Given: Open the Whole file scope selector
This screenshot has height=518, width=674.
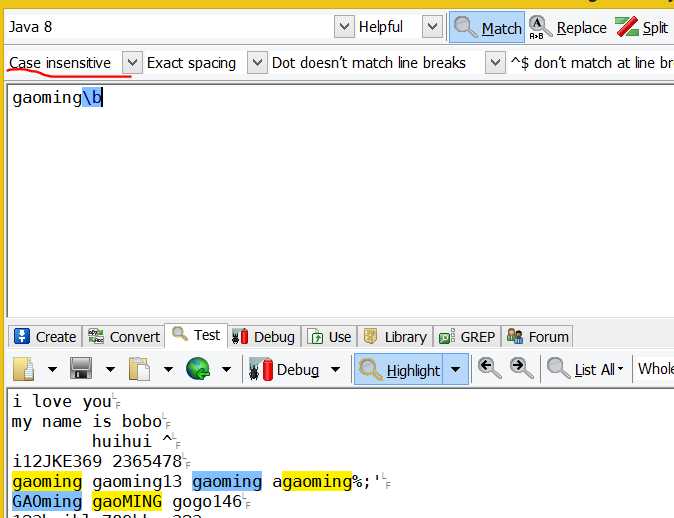Looking at the screenshot, I should point(654,369).
